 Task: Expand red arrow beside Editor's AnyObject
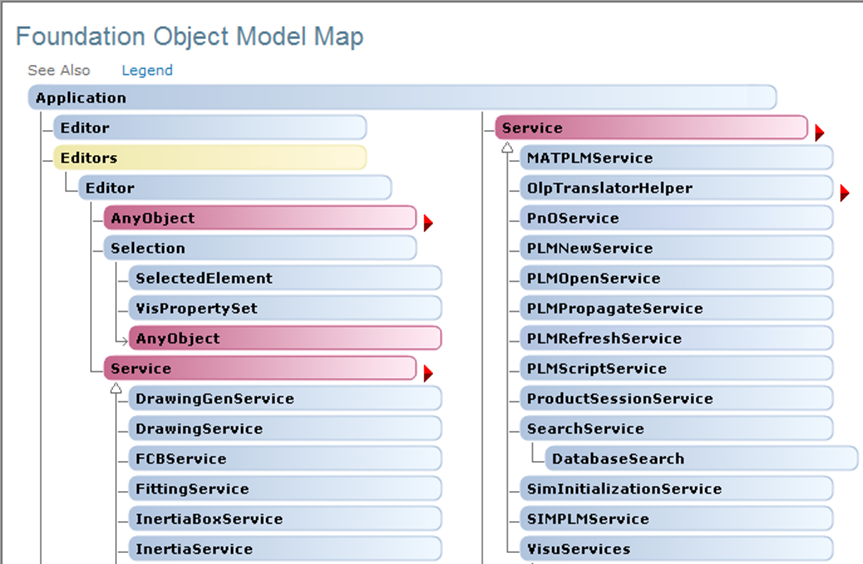[428, 223]
